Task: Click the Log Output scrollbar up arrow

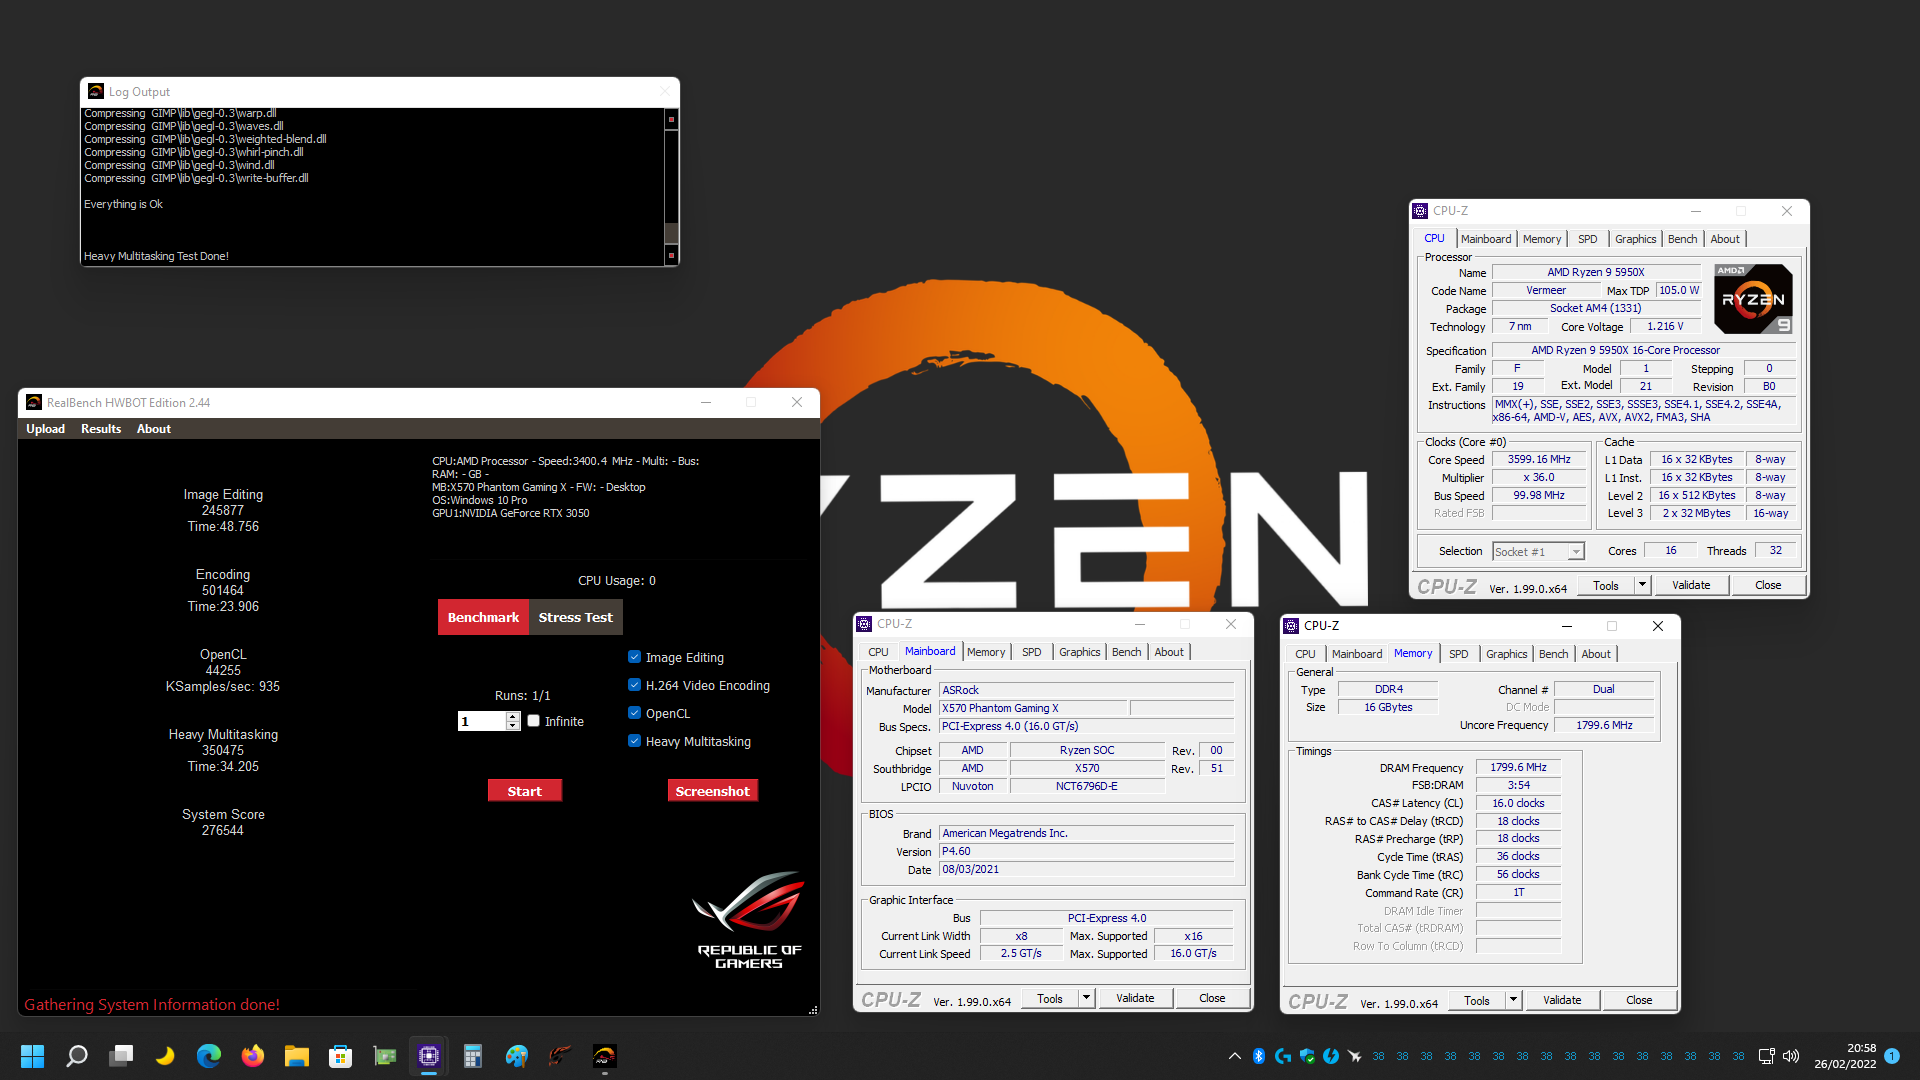Action: coord(671,119)
